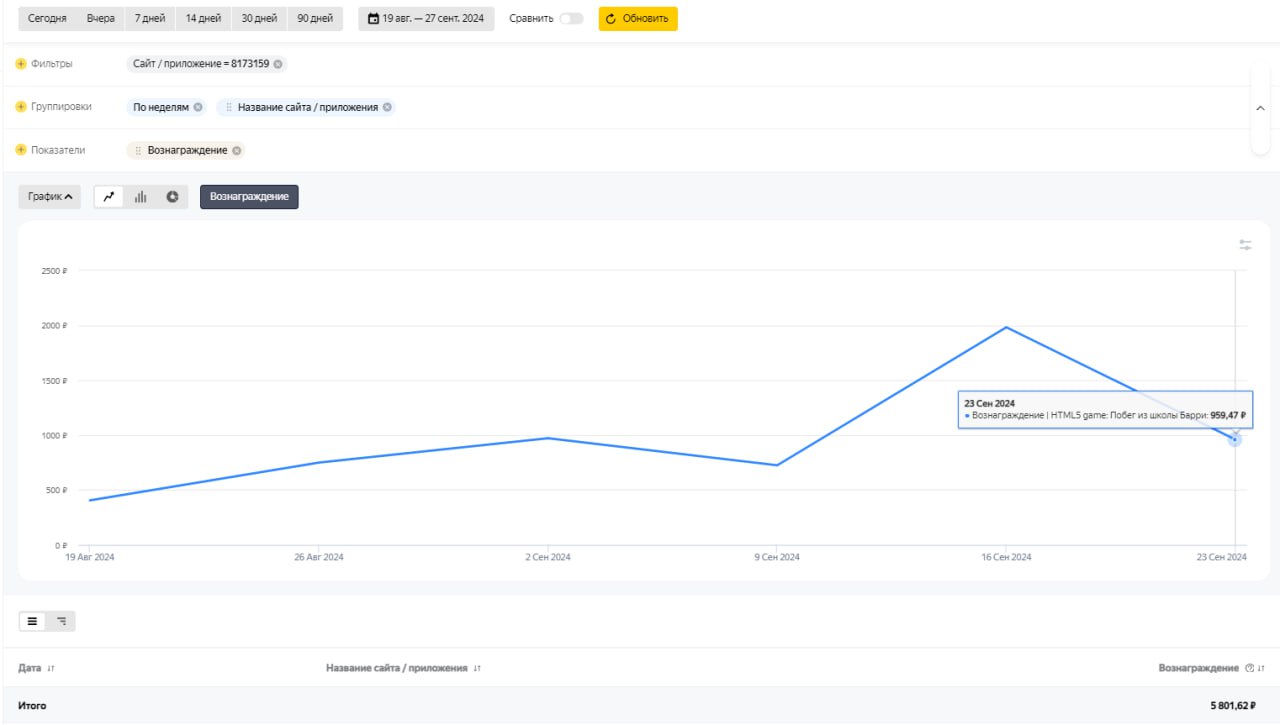Open chart settings sliders icon
This screenshot has height=725, width=1280.
(x=1245, y=244)
